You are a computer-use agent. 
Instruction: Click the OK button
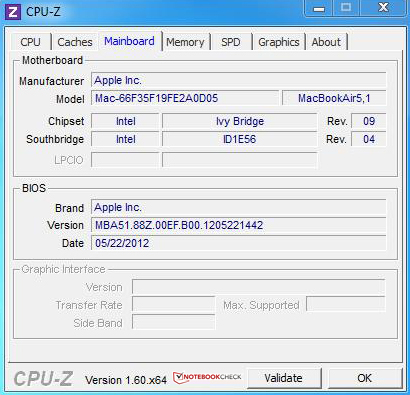point(365,378)
